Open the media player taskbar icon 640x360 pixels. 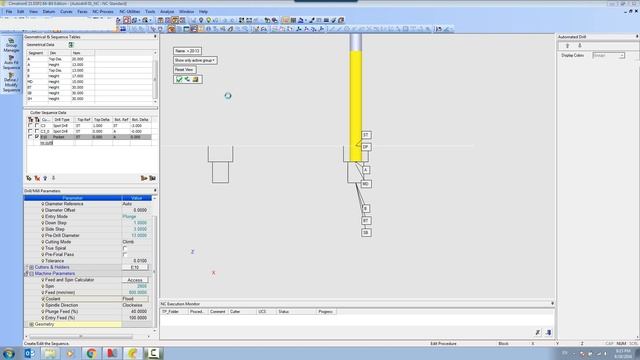(x=70, y=353)
